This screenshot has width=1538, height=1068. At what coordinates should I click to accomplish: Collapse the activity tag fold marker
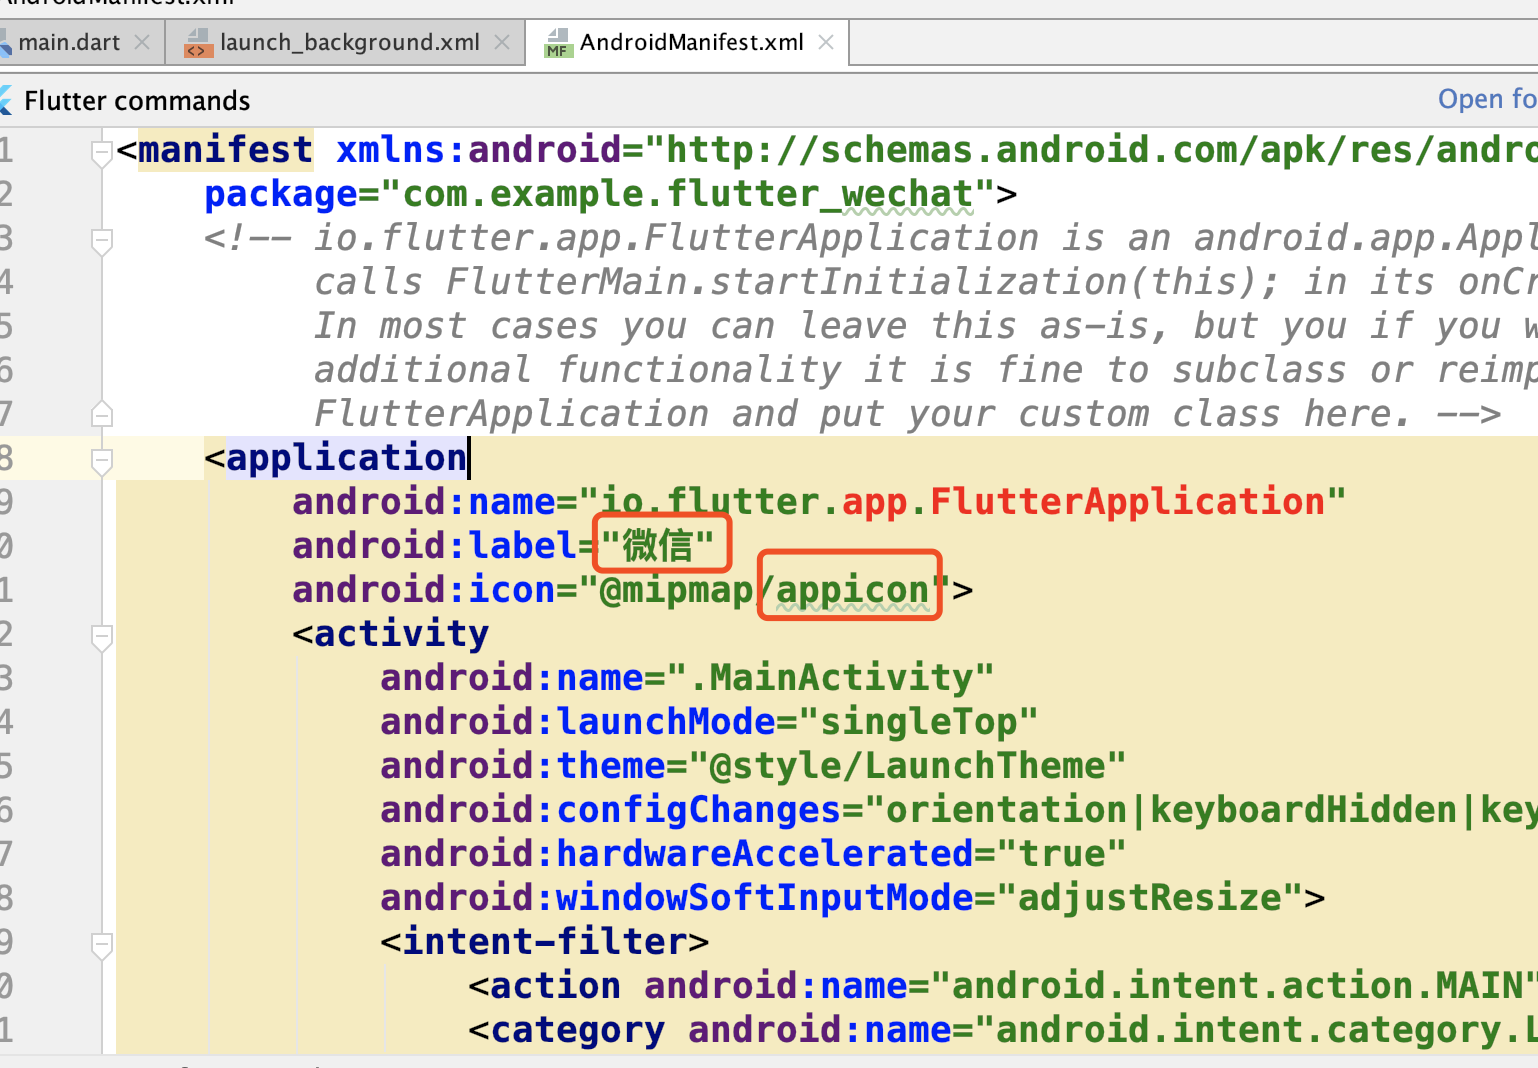coord(101,637)
